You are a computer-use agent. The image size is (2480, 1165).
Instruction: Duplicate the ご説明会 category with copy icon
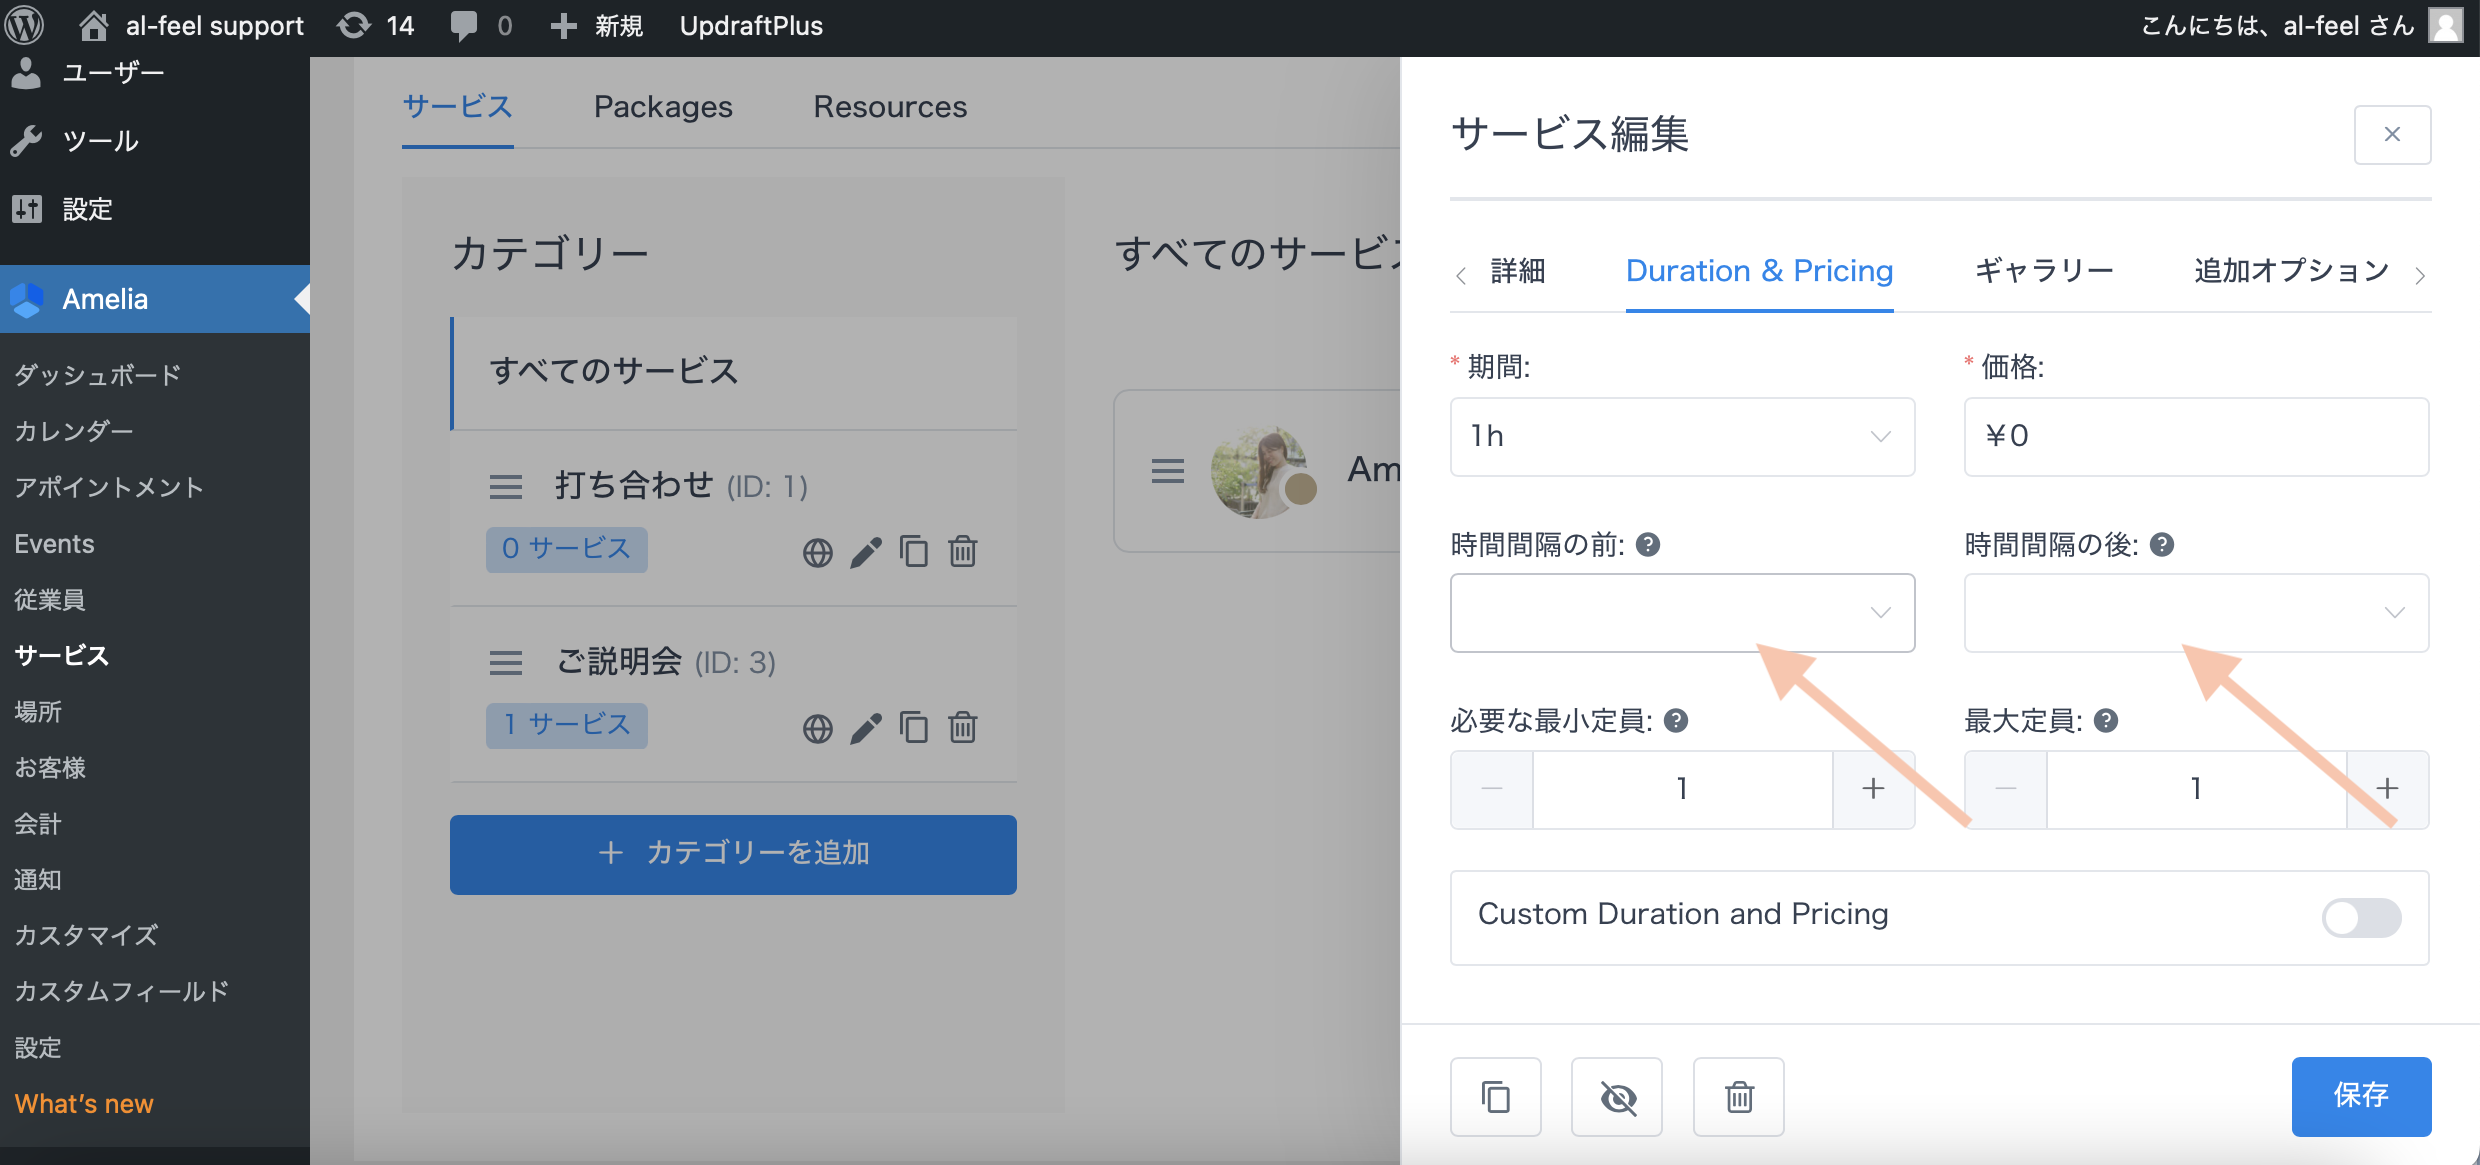pos(913,727)
